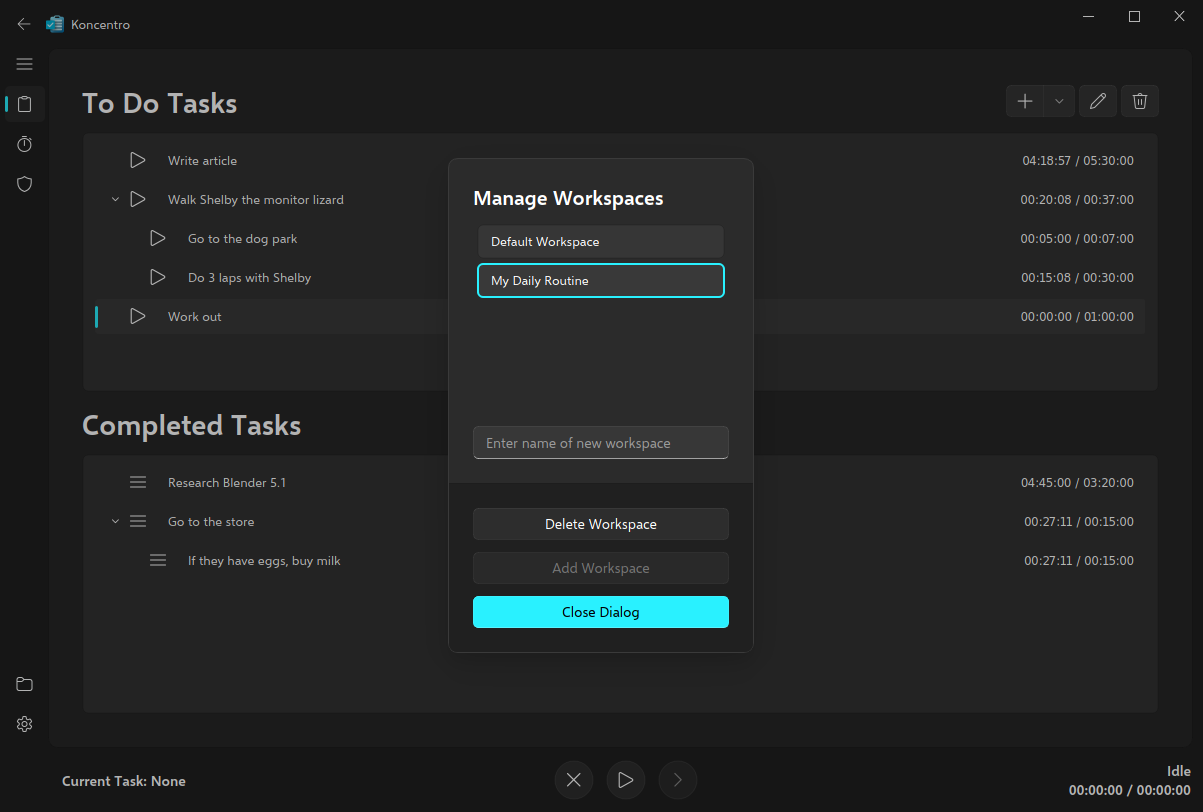Collapse the Go to the store task
The height and width of the screenshot is (812, 1203).
(x=115, y=522)
